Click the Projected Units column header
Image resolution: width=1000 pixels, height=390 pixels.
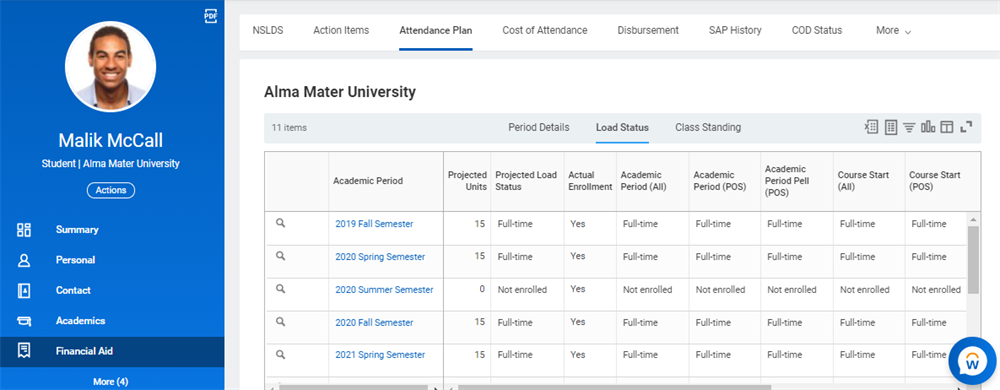tap(467, 181)
